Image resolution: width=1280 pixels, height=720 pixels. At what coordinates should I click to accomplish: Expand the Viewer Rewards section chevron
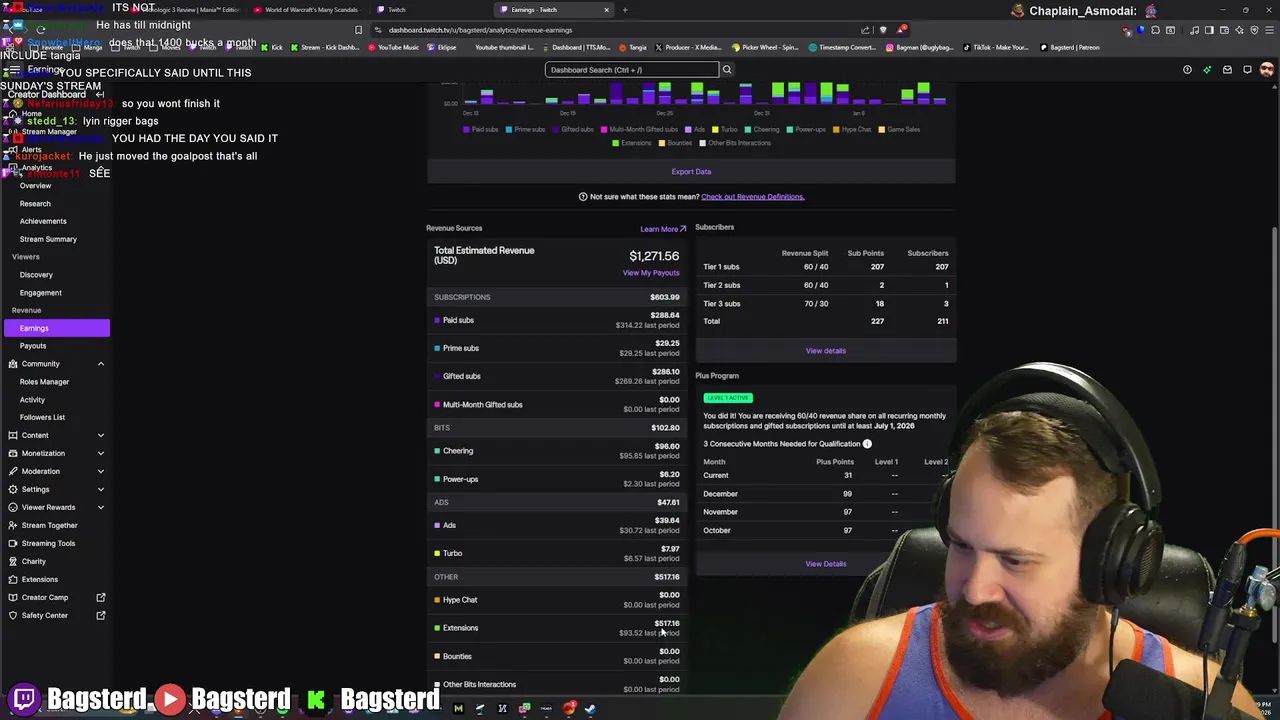point(101,507)
